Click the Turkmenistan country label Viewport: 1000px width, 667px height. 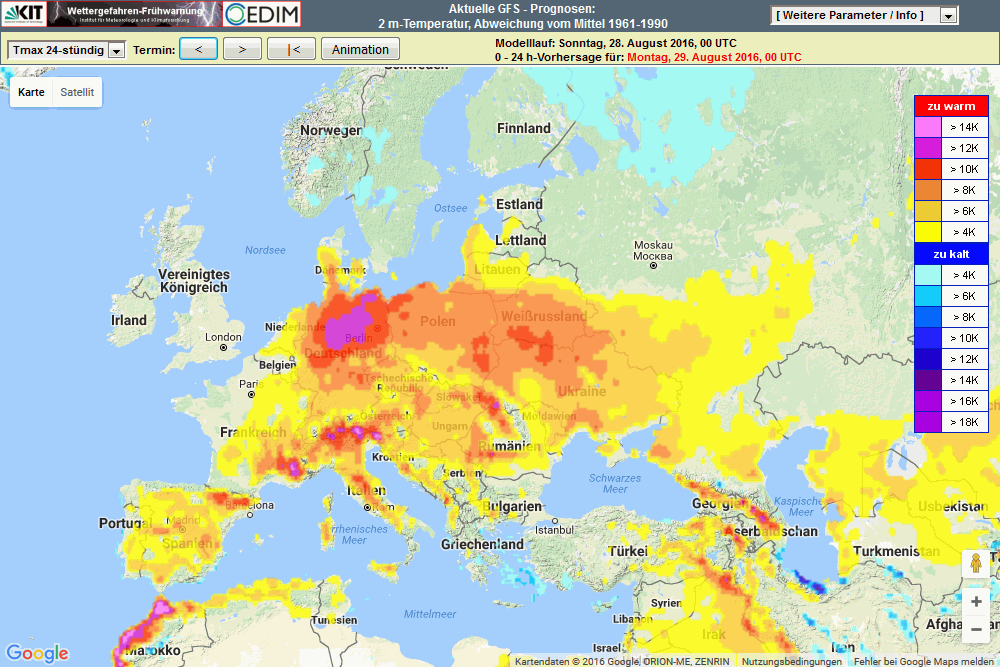point(896,551)
